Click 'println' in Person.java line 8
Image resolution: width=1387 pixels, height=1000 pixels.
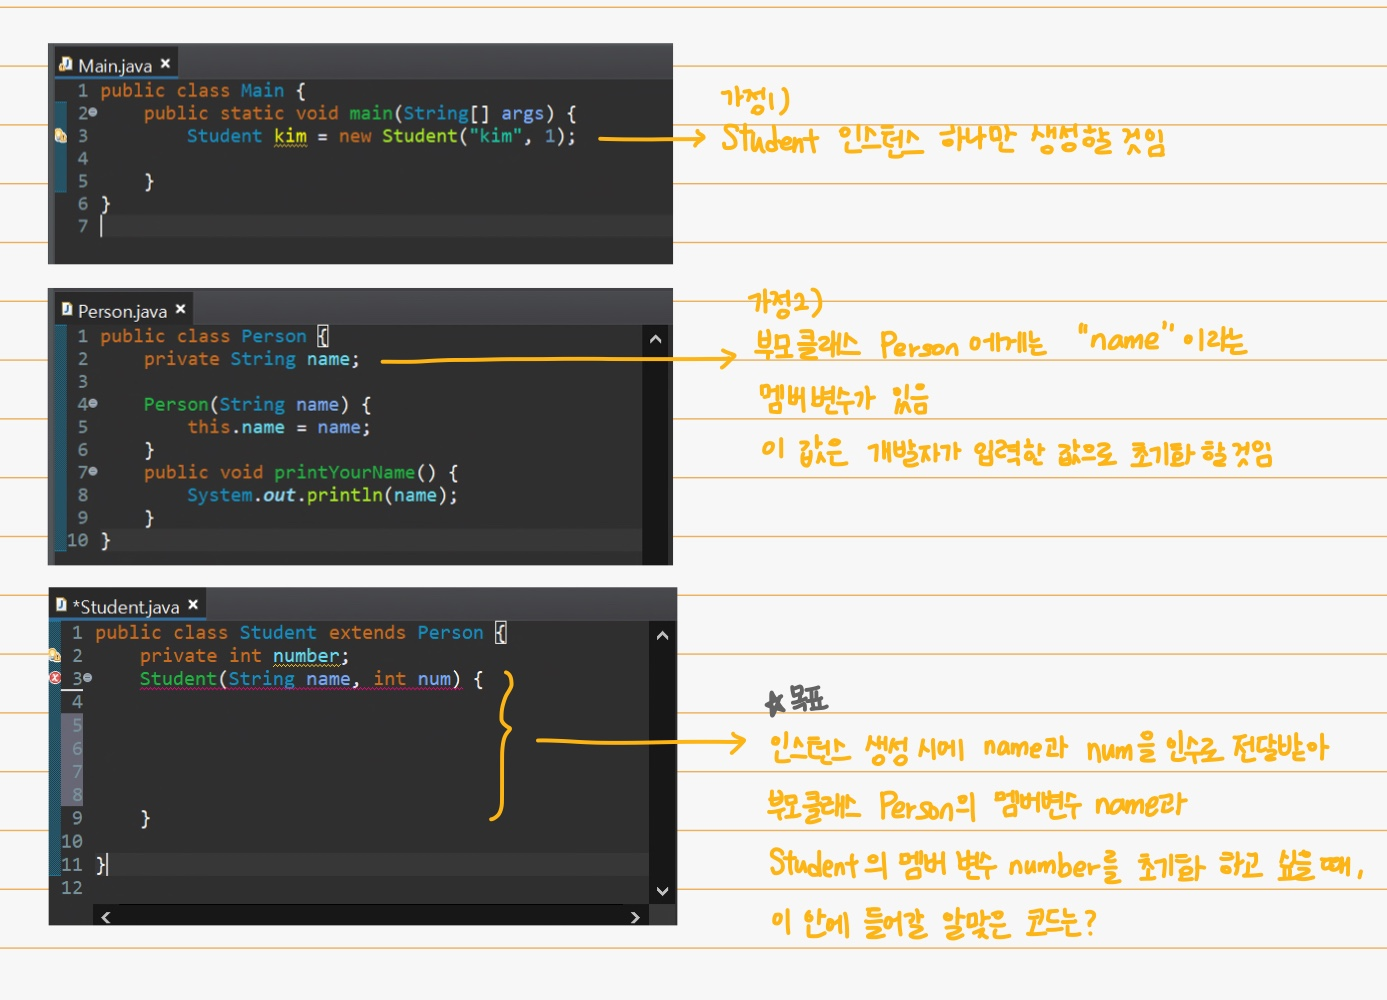(344, 495)
